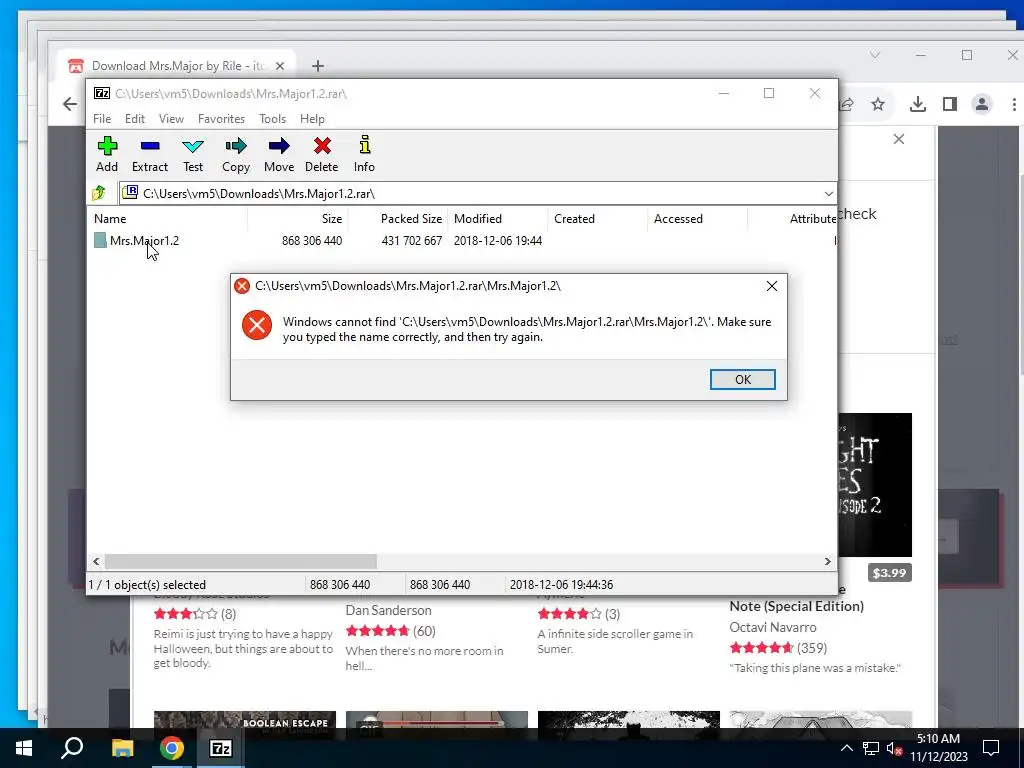Open Night episode 2 game thumbnail

[x=875, y=485]
